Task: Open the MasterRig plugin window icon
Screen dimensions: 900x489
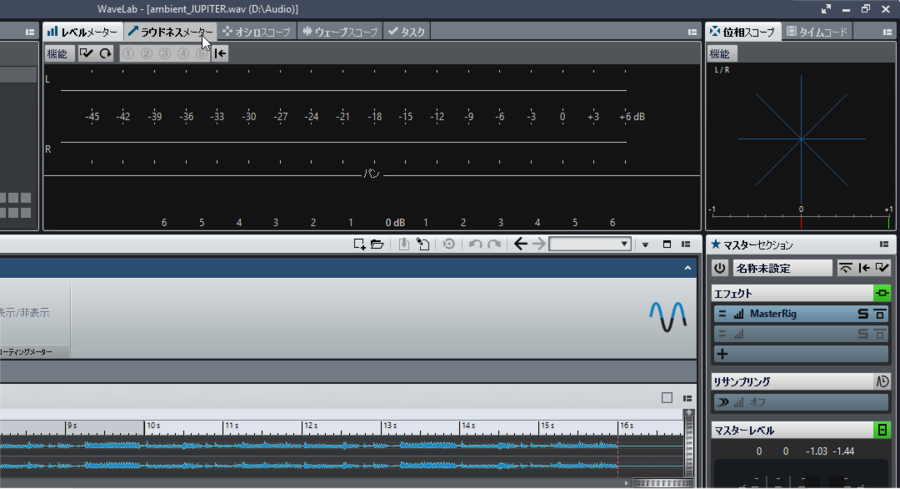Action: (x=880, y=314)
